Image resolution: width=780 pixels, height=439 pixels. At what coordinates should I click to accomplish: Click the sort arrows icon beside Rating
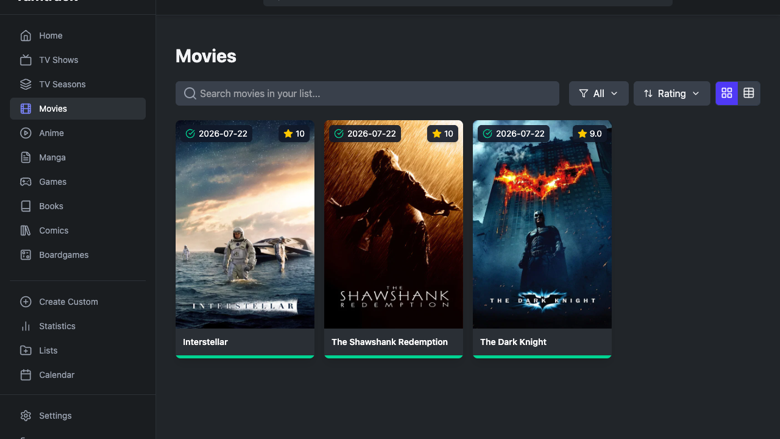tap(648, 93)
